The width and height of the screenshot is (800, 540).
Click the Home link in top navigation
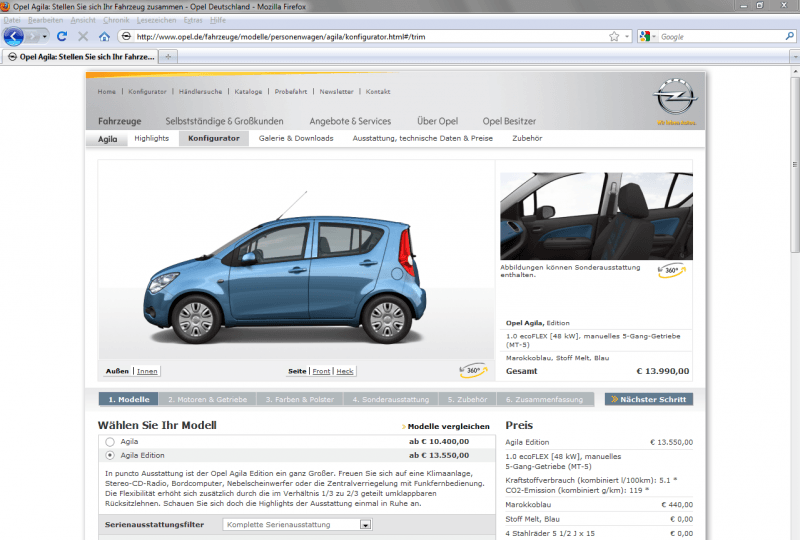click(107, 92)
